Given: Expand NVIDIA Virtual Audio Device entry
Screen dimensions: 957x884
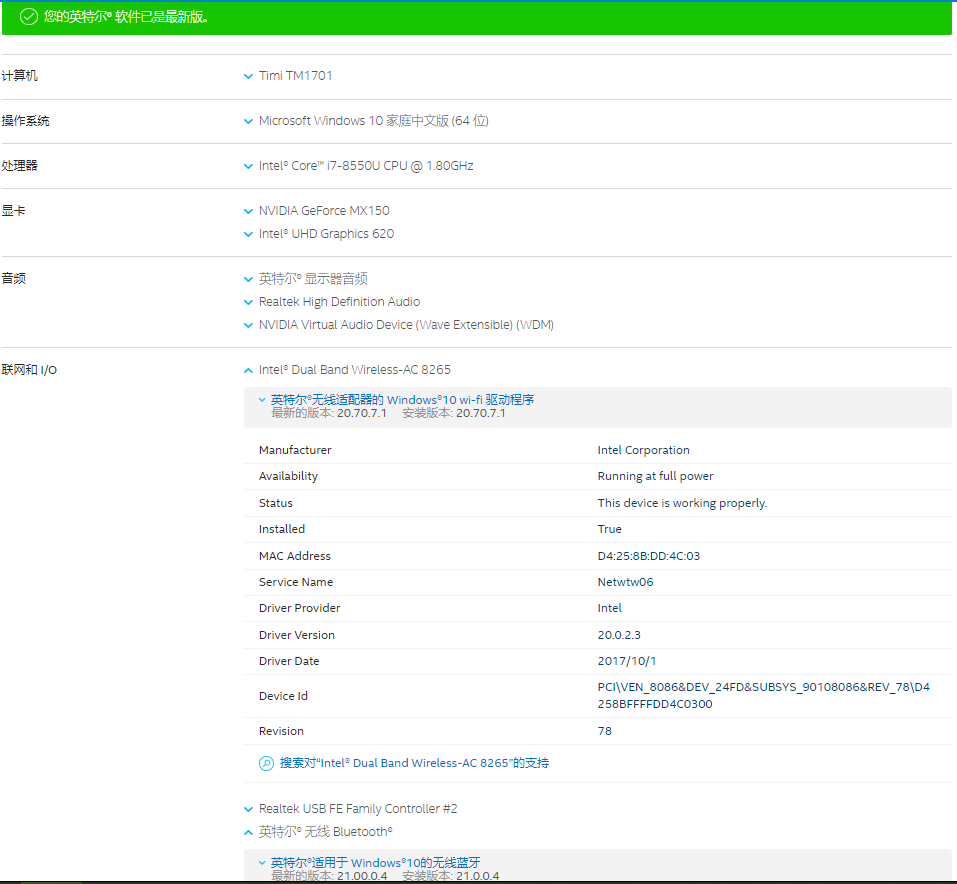Looking at the screenshot, I should coord(248,325).
